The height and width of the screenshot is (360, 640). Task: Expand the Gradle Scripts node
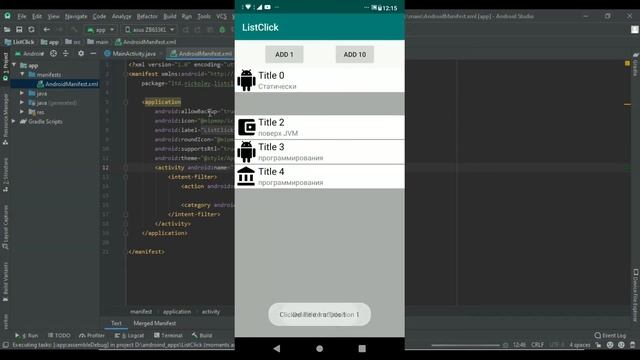(x=14, y=121)
